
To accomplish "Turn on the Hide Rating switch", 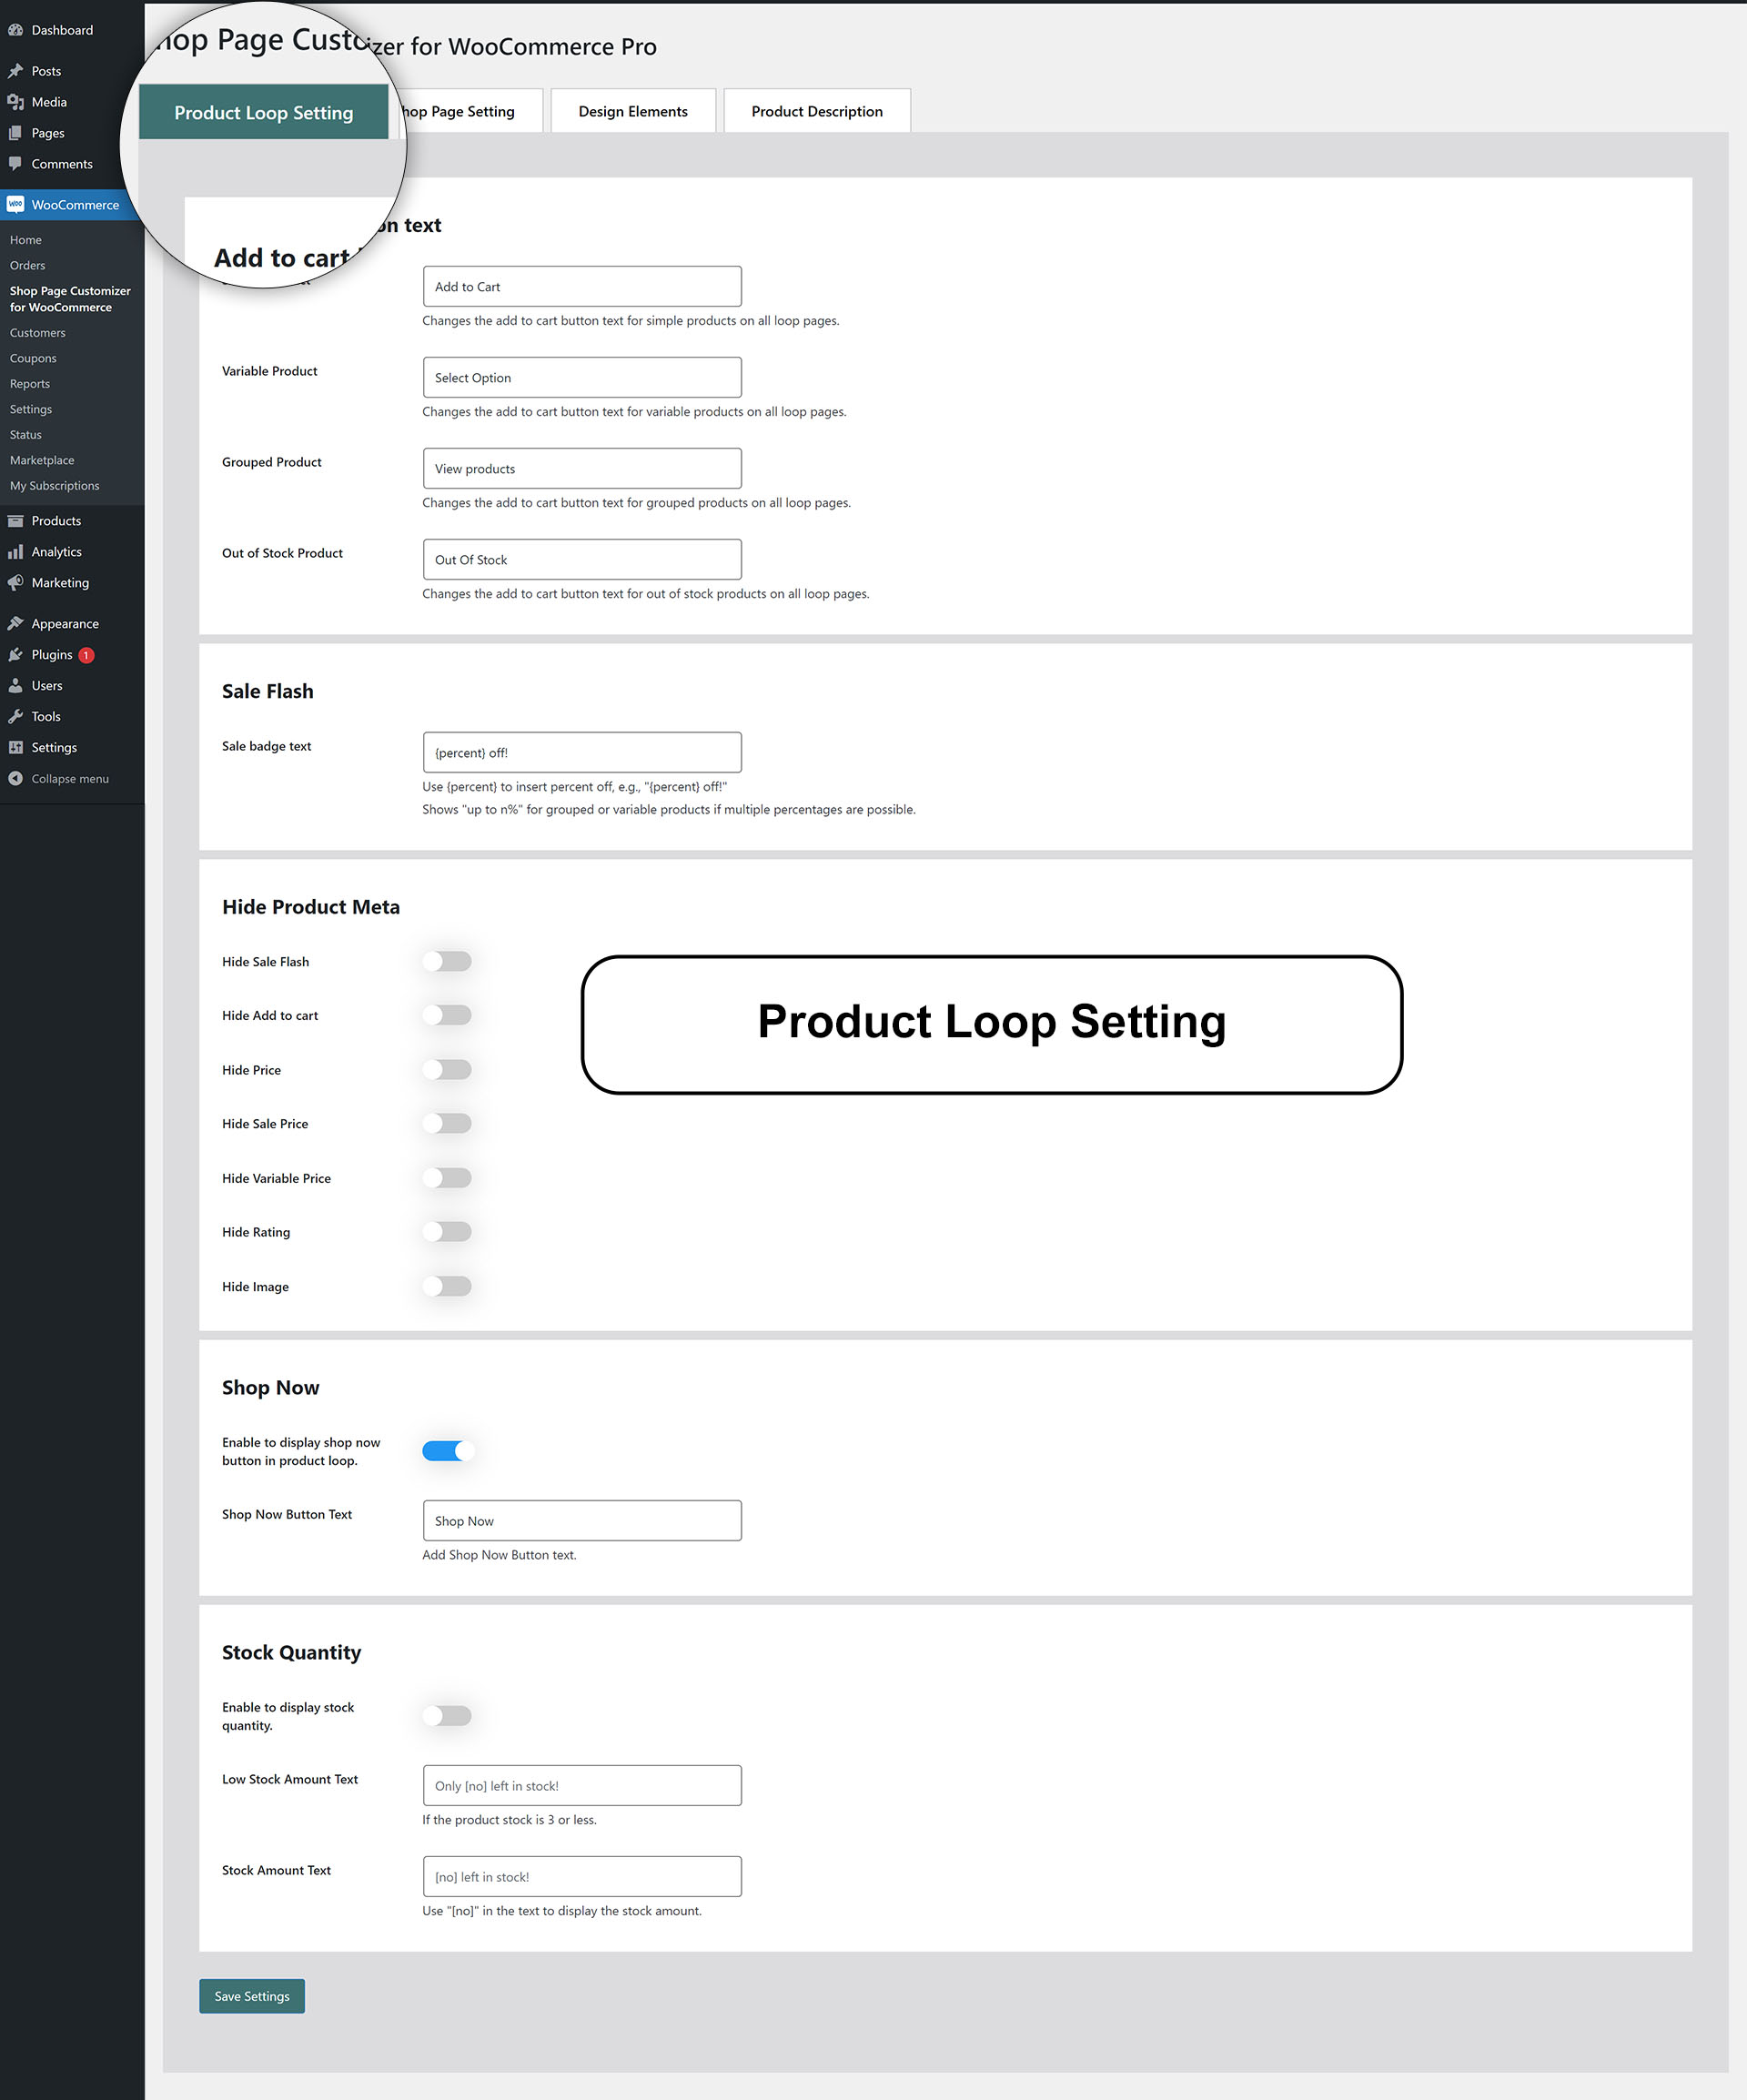I will click(x=447, y=1233).
